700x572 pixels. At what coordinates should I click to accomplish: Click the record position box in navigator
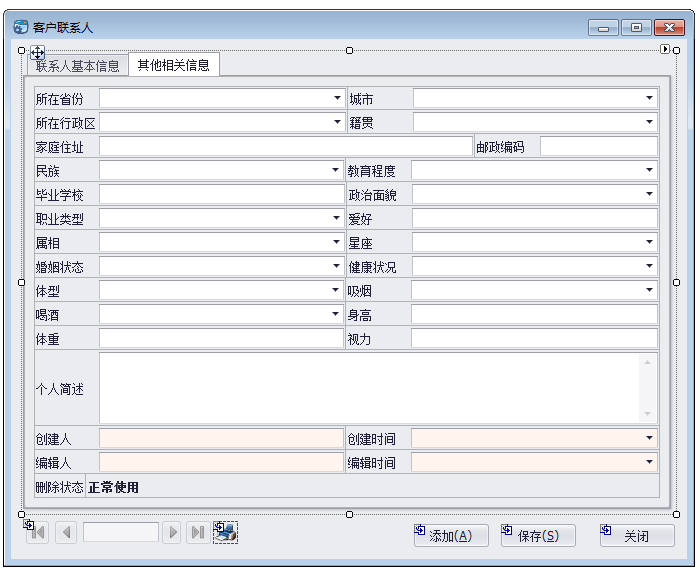pos(121,532)
